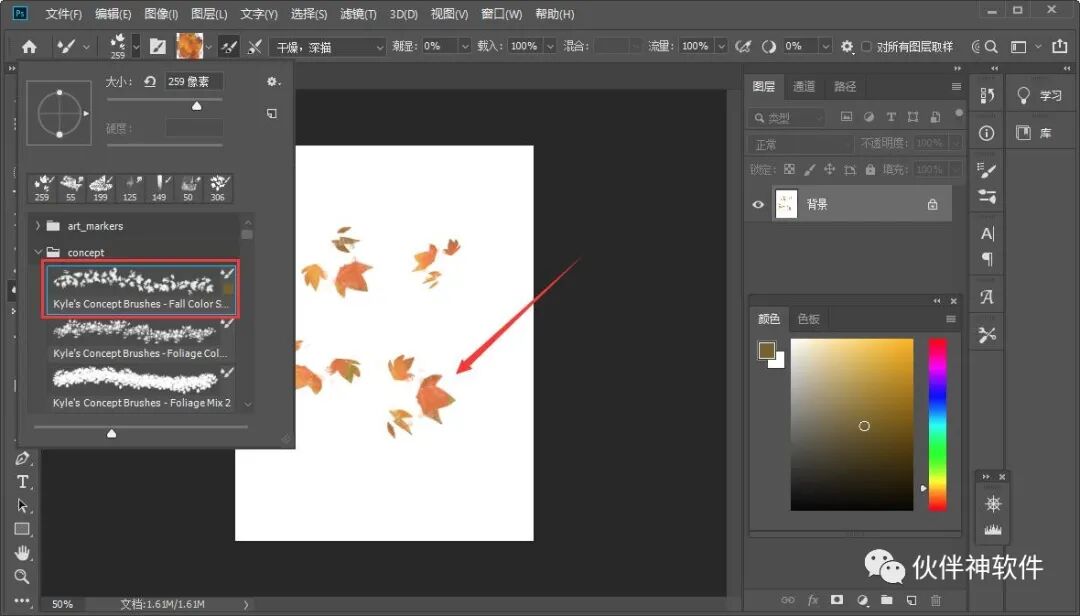1080x616 pixels.
Task: Collapse the concept brush folder
Action: [38, 252]
